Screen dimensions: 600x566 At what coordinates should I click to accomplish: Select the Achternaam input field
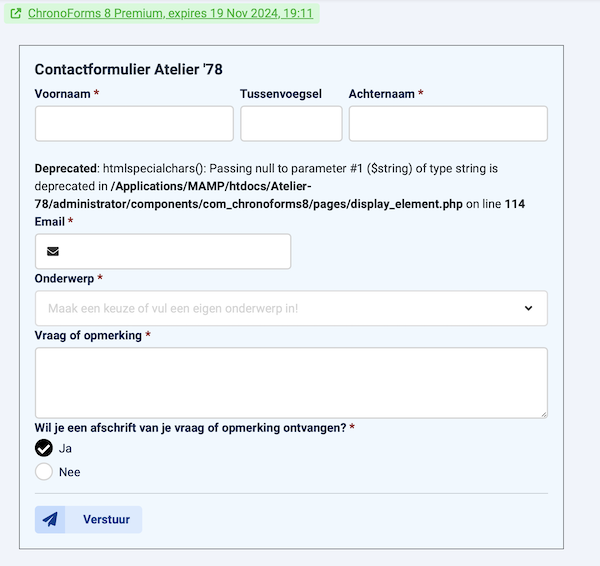(448, 124)
